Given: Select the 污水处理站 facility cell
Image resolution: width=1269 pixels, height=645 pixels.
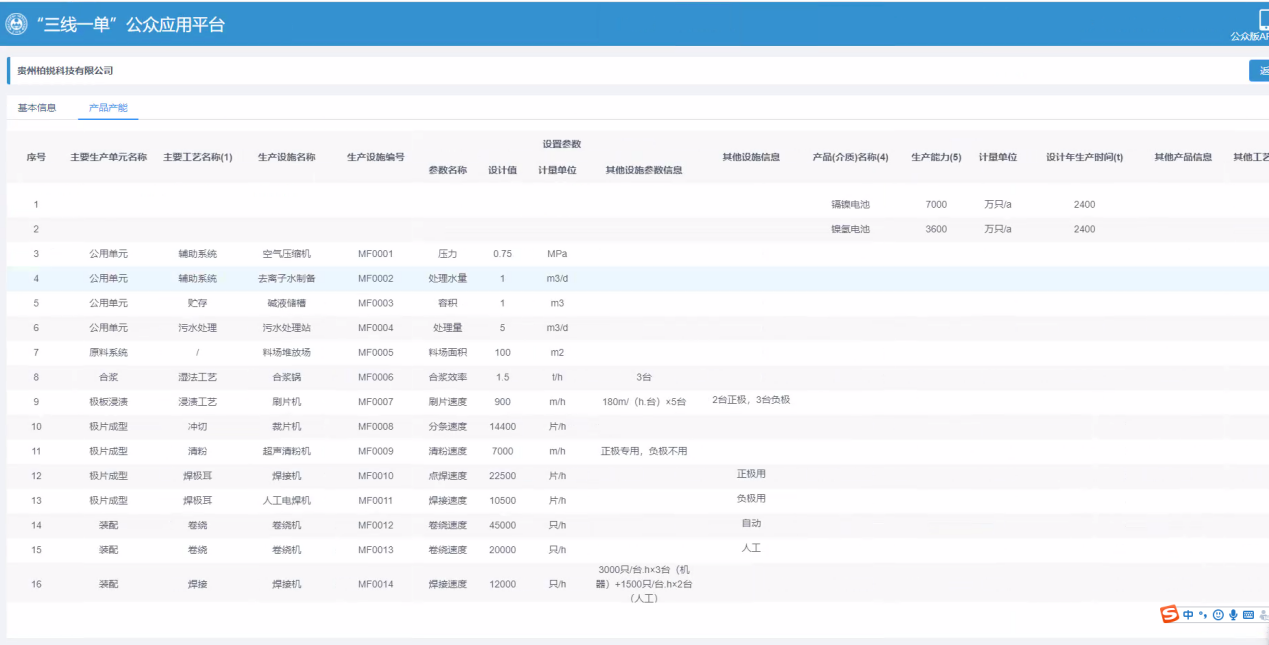Looking at the screenshot, I should click(x=287, y=328).
